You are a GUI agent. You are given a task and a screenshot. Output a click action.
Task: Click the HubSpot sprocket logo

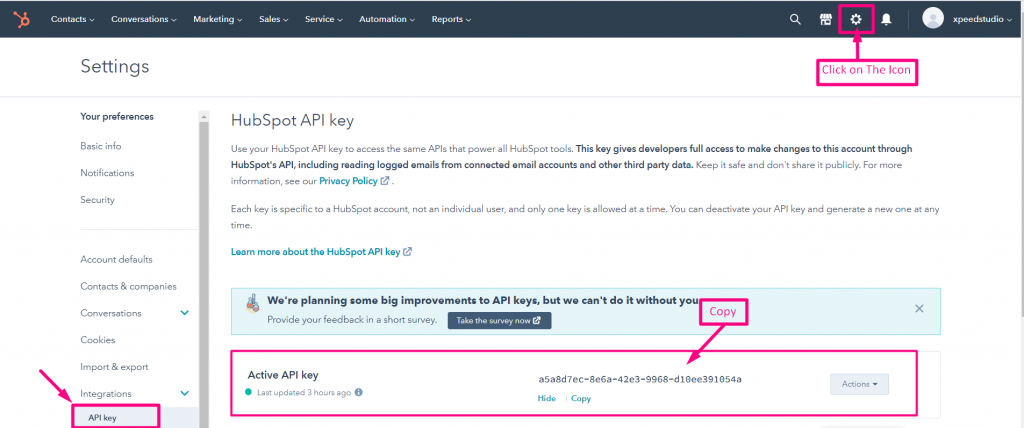point(22,20)
